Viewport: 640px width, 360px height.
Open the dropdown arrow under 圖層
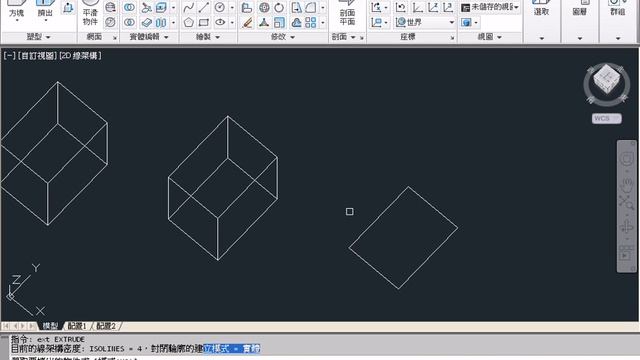coord(580,38)
